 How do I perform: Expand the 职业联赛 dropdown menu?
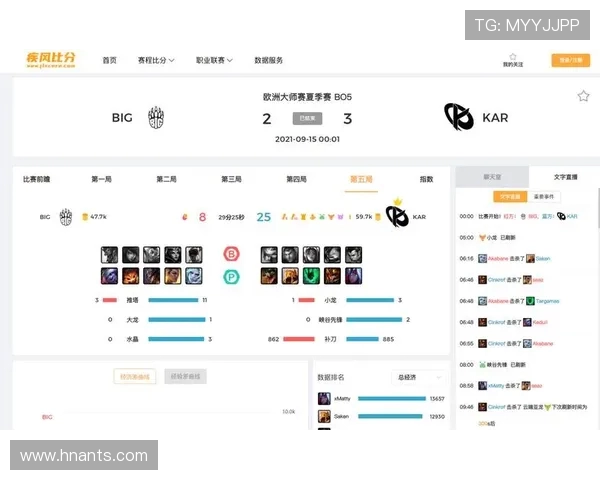[x=214, y=60]
